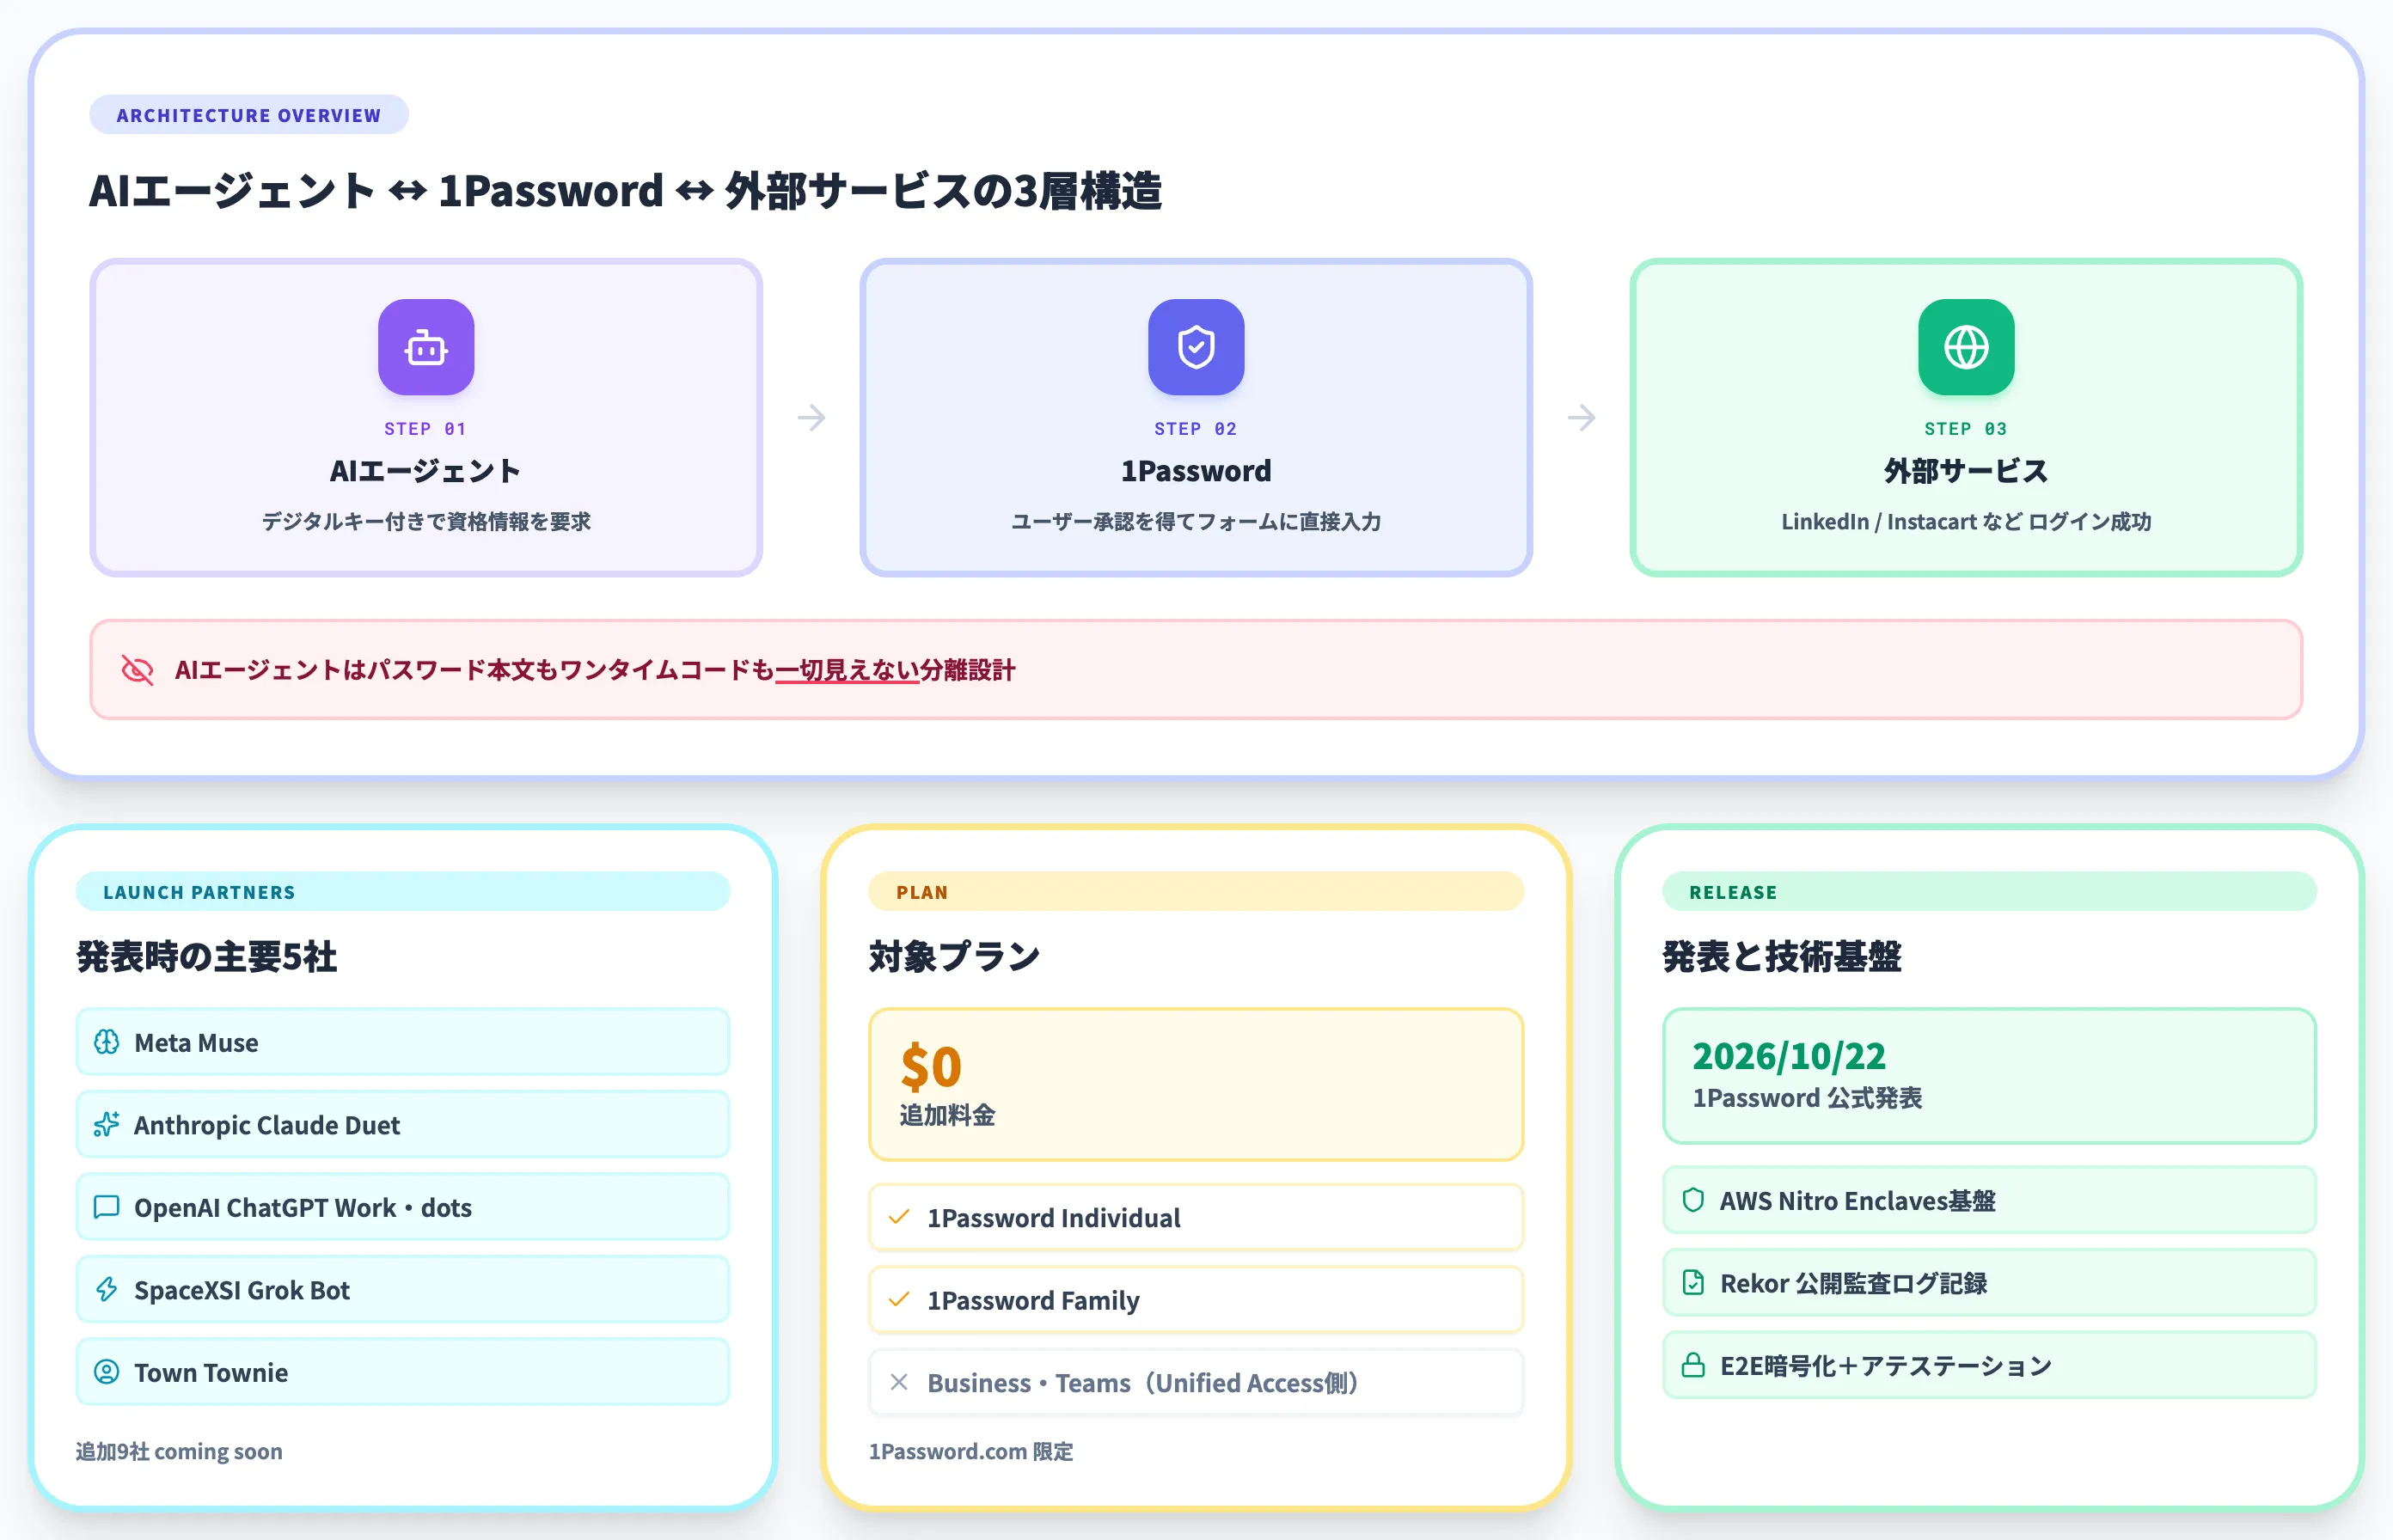Select the PLAN label pill
This screenshot has height=1540, width=2393.
coord(1195,892)
